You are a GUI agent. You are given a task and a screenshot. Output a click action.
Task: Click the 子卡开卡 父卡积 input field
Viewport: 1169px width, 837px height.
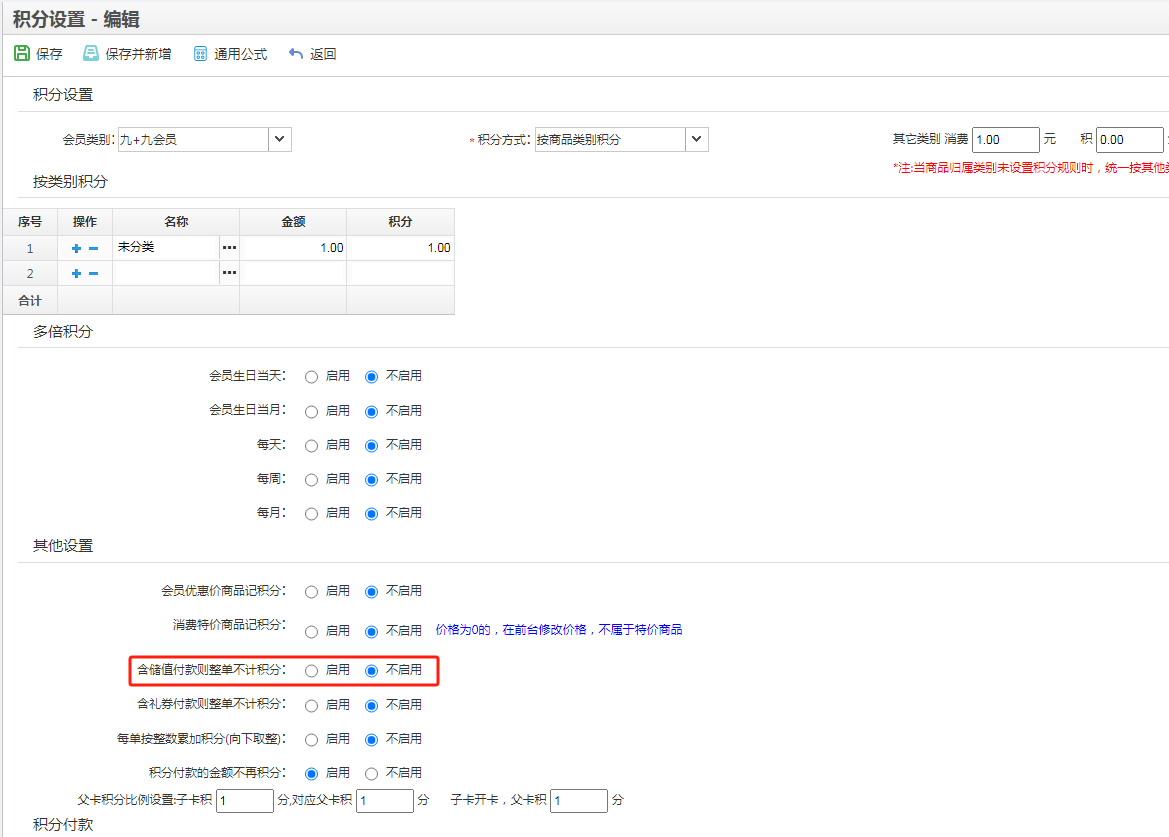(x=579, y=800)
